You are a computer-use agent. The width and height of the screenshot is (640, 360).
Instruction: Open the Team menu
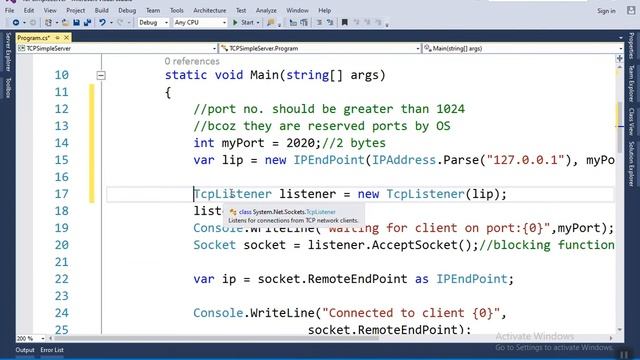(x=153, y=10)
